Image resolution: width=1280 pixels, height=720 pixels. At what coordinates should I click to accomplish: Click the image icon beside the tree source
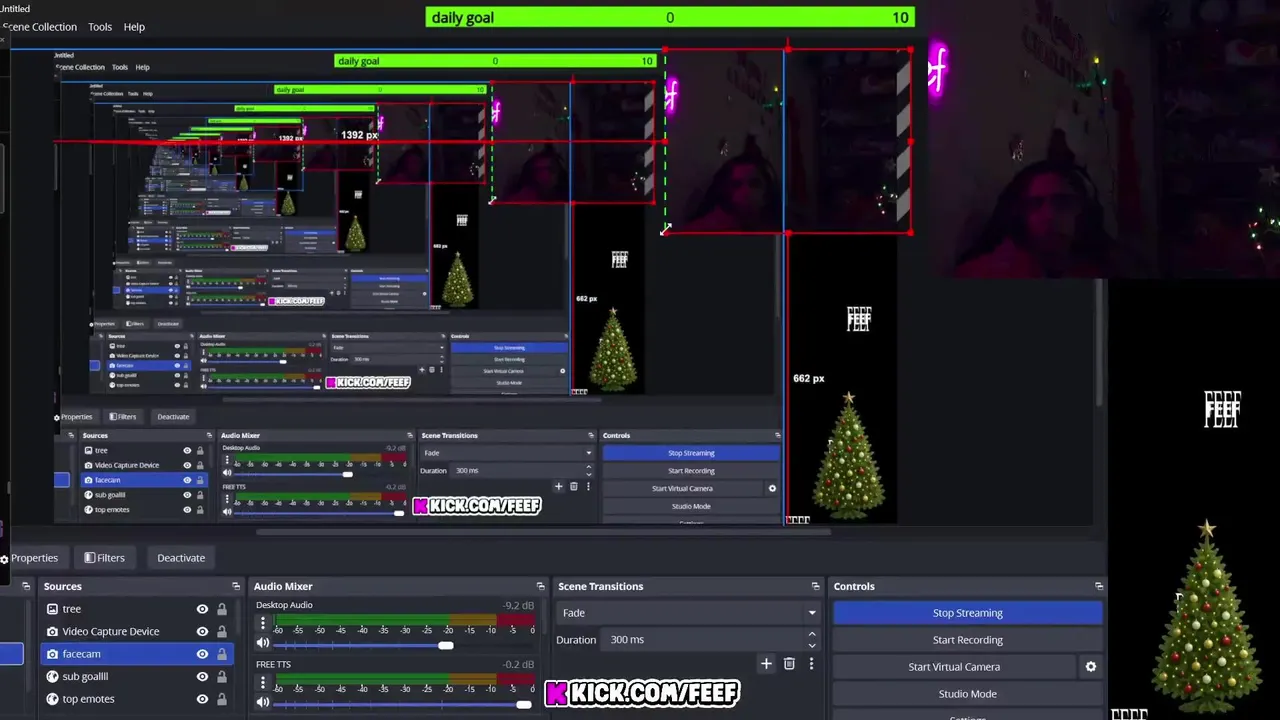(52, 609)
